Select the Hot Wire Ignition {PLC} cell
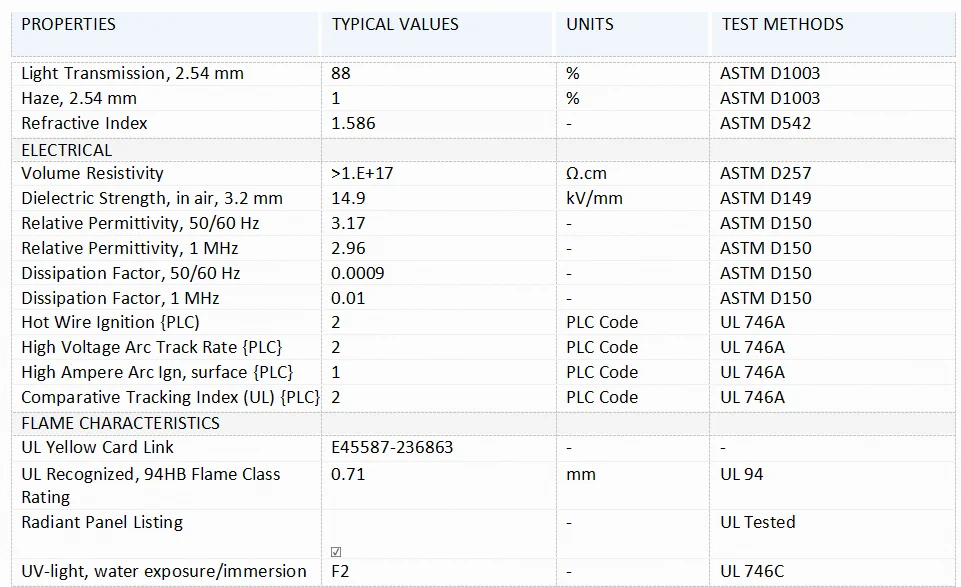Image resolution: width=961 pixels, height=587 pixels. click(x=110, y=322)
